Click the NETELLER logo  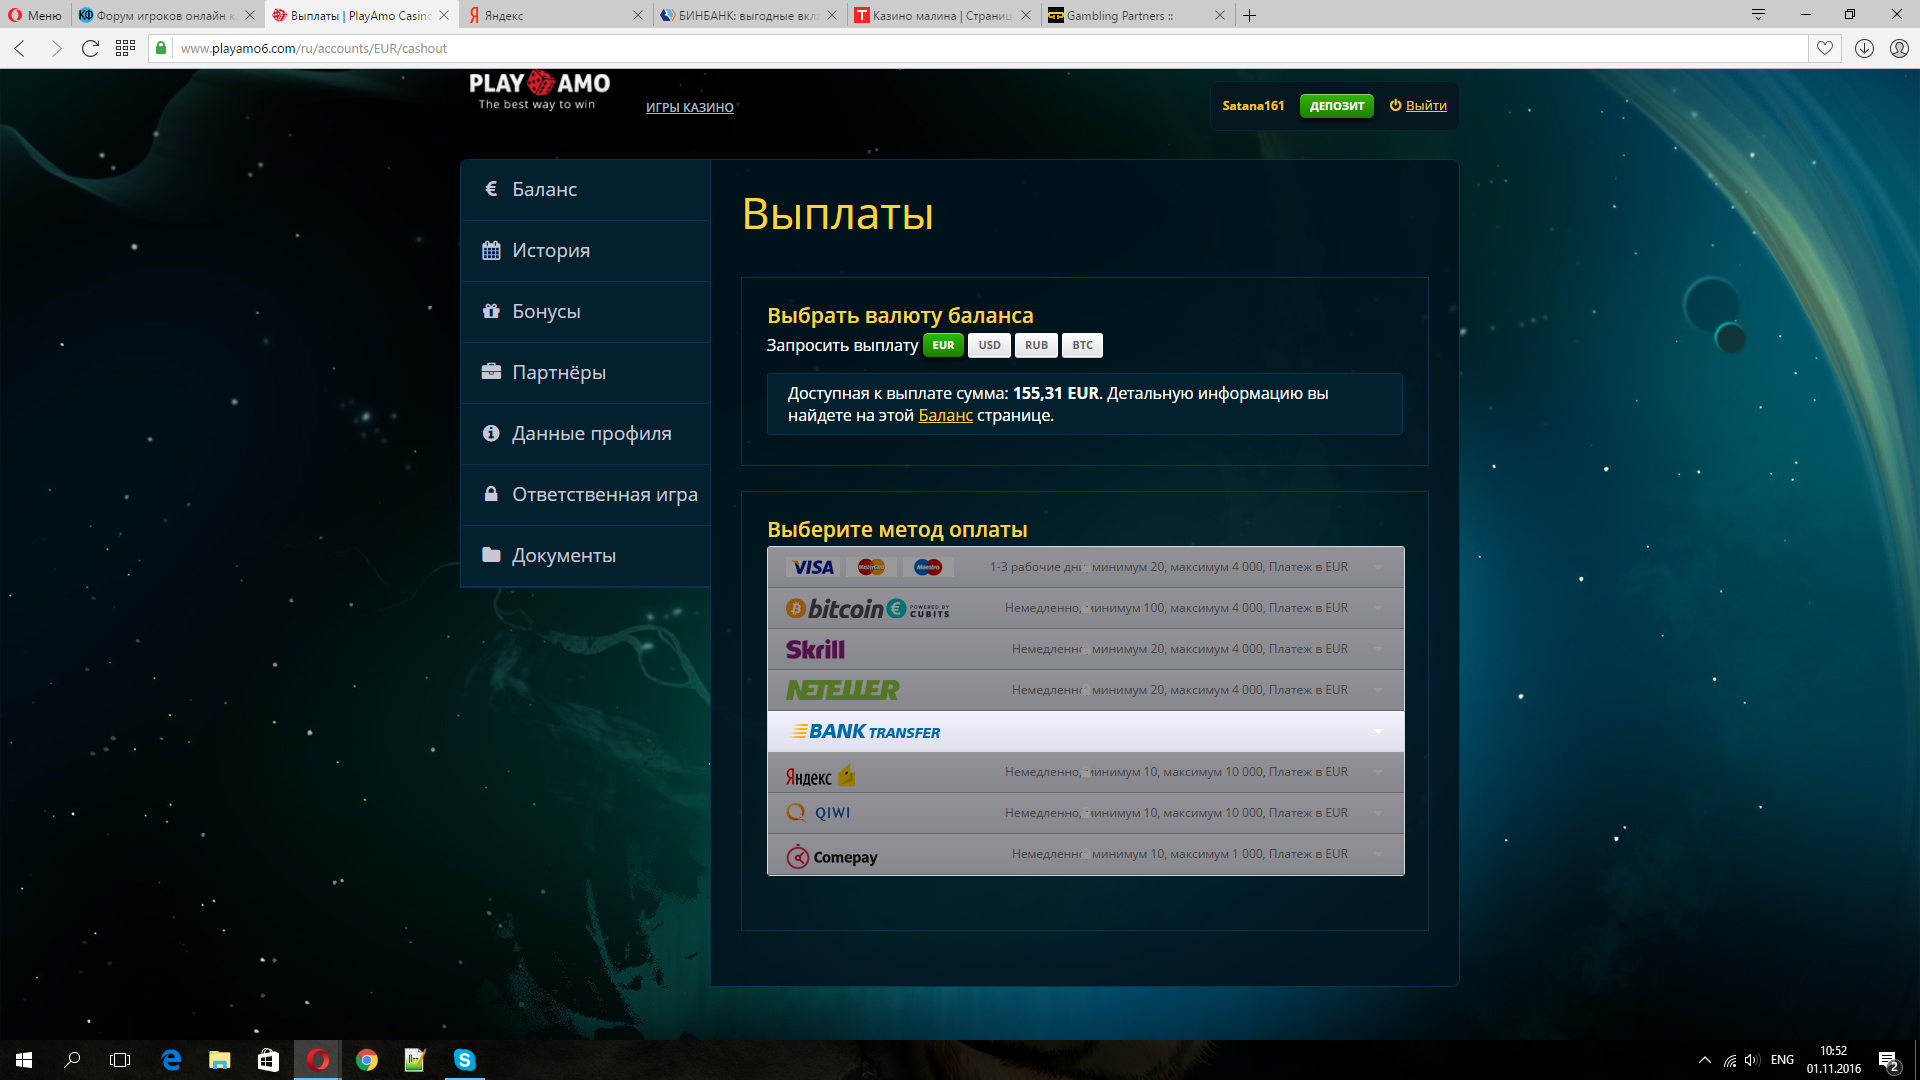click(842, 690)
